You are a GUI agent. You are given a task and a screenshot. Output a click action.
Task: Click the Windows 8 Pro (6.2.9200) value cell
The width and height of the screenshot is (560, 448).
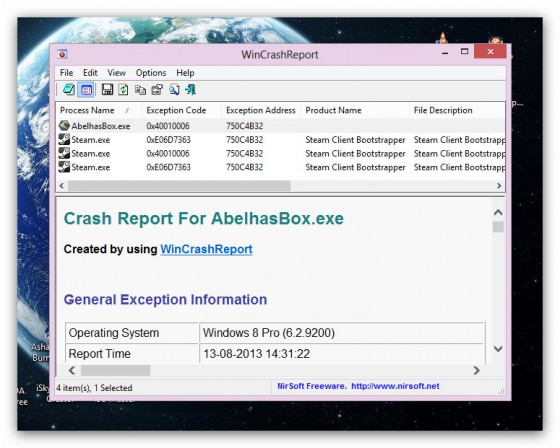[x=342, y=333]
